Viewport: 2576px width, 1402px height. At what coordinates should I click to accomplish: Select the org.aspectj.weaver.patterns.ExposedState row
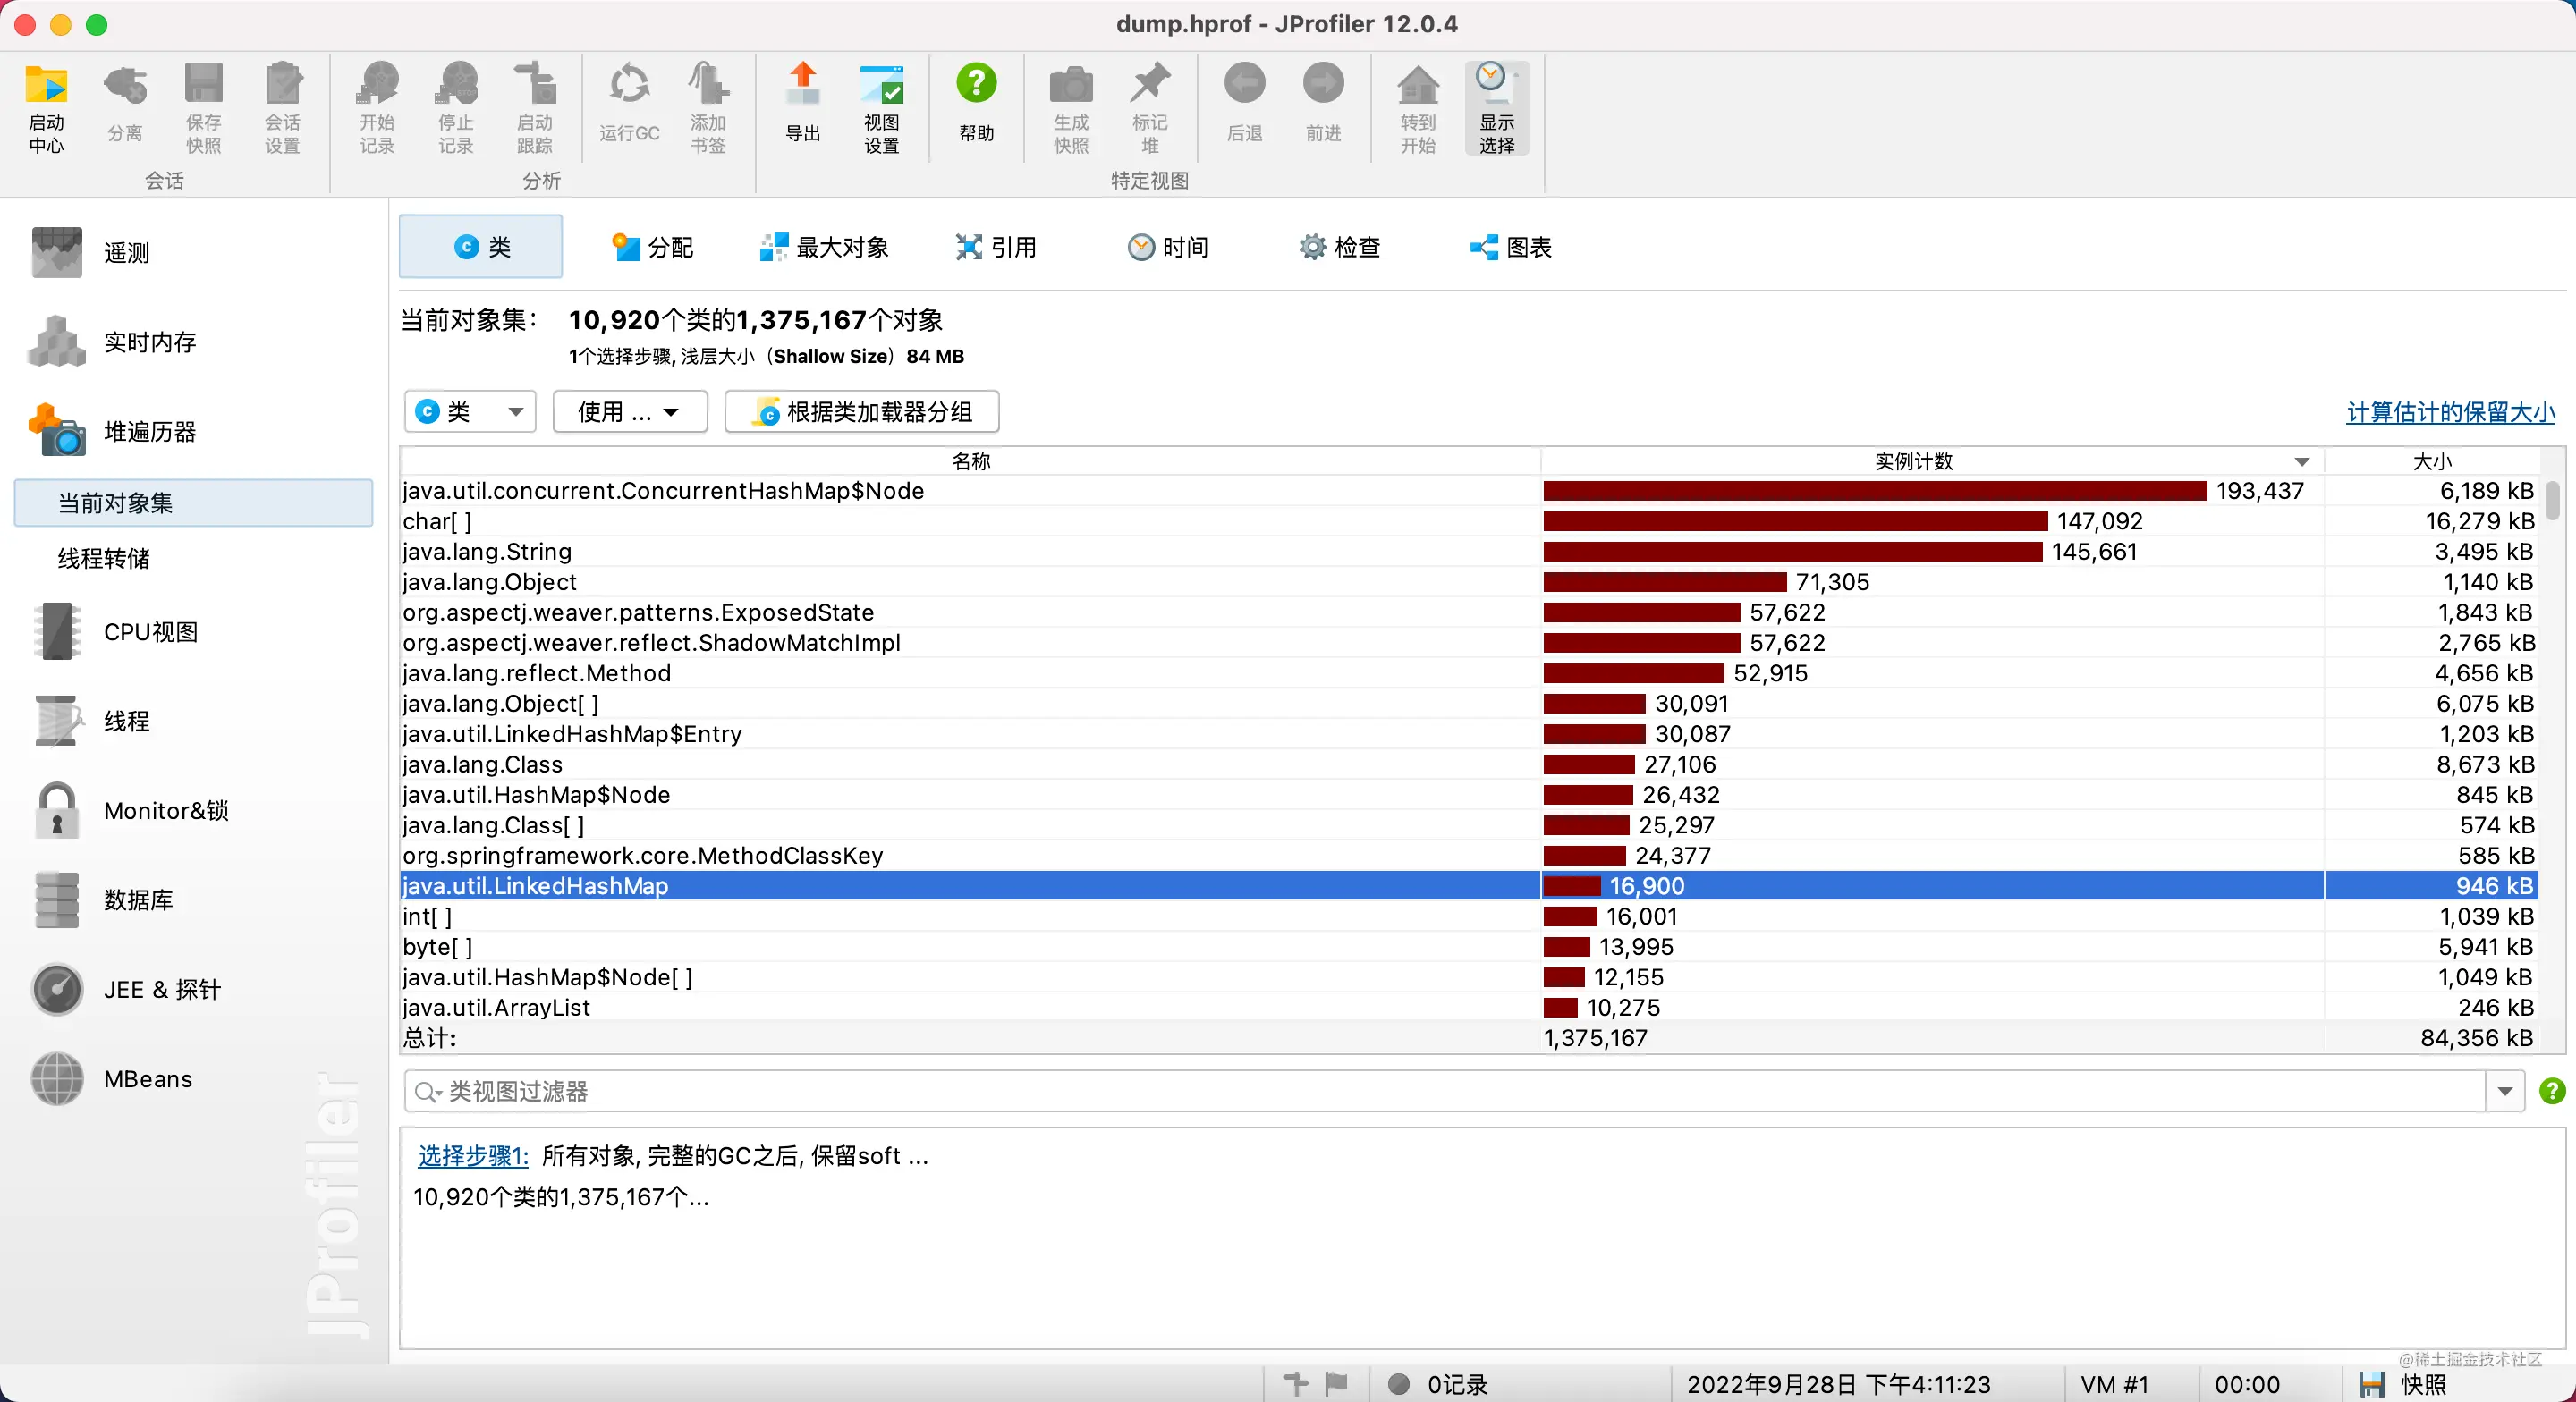tap(1469, 612)
